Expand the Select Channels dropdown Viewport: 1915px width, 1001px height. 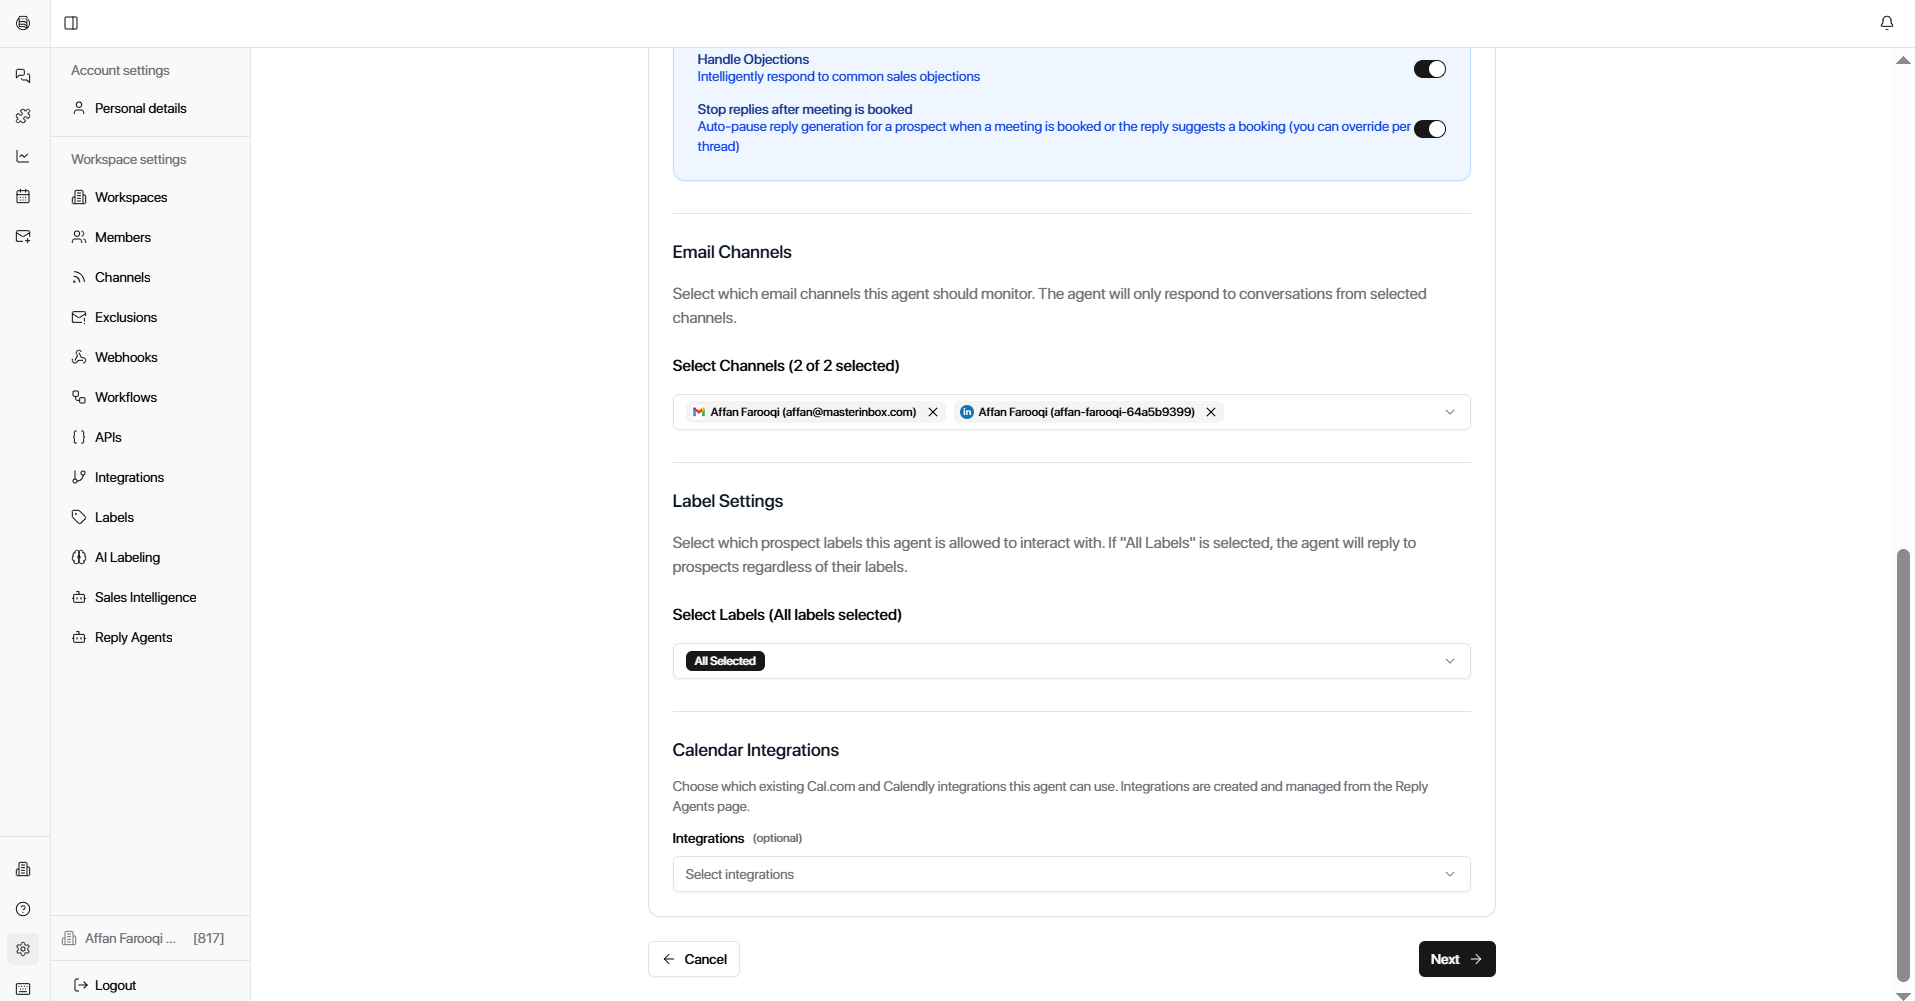pyautogui.click(x=1449, y=412)
